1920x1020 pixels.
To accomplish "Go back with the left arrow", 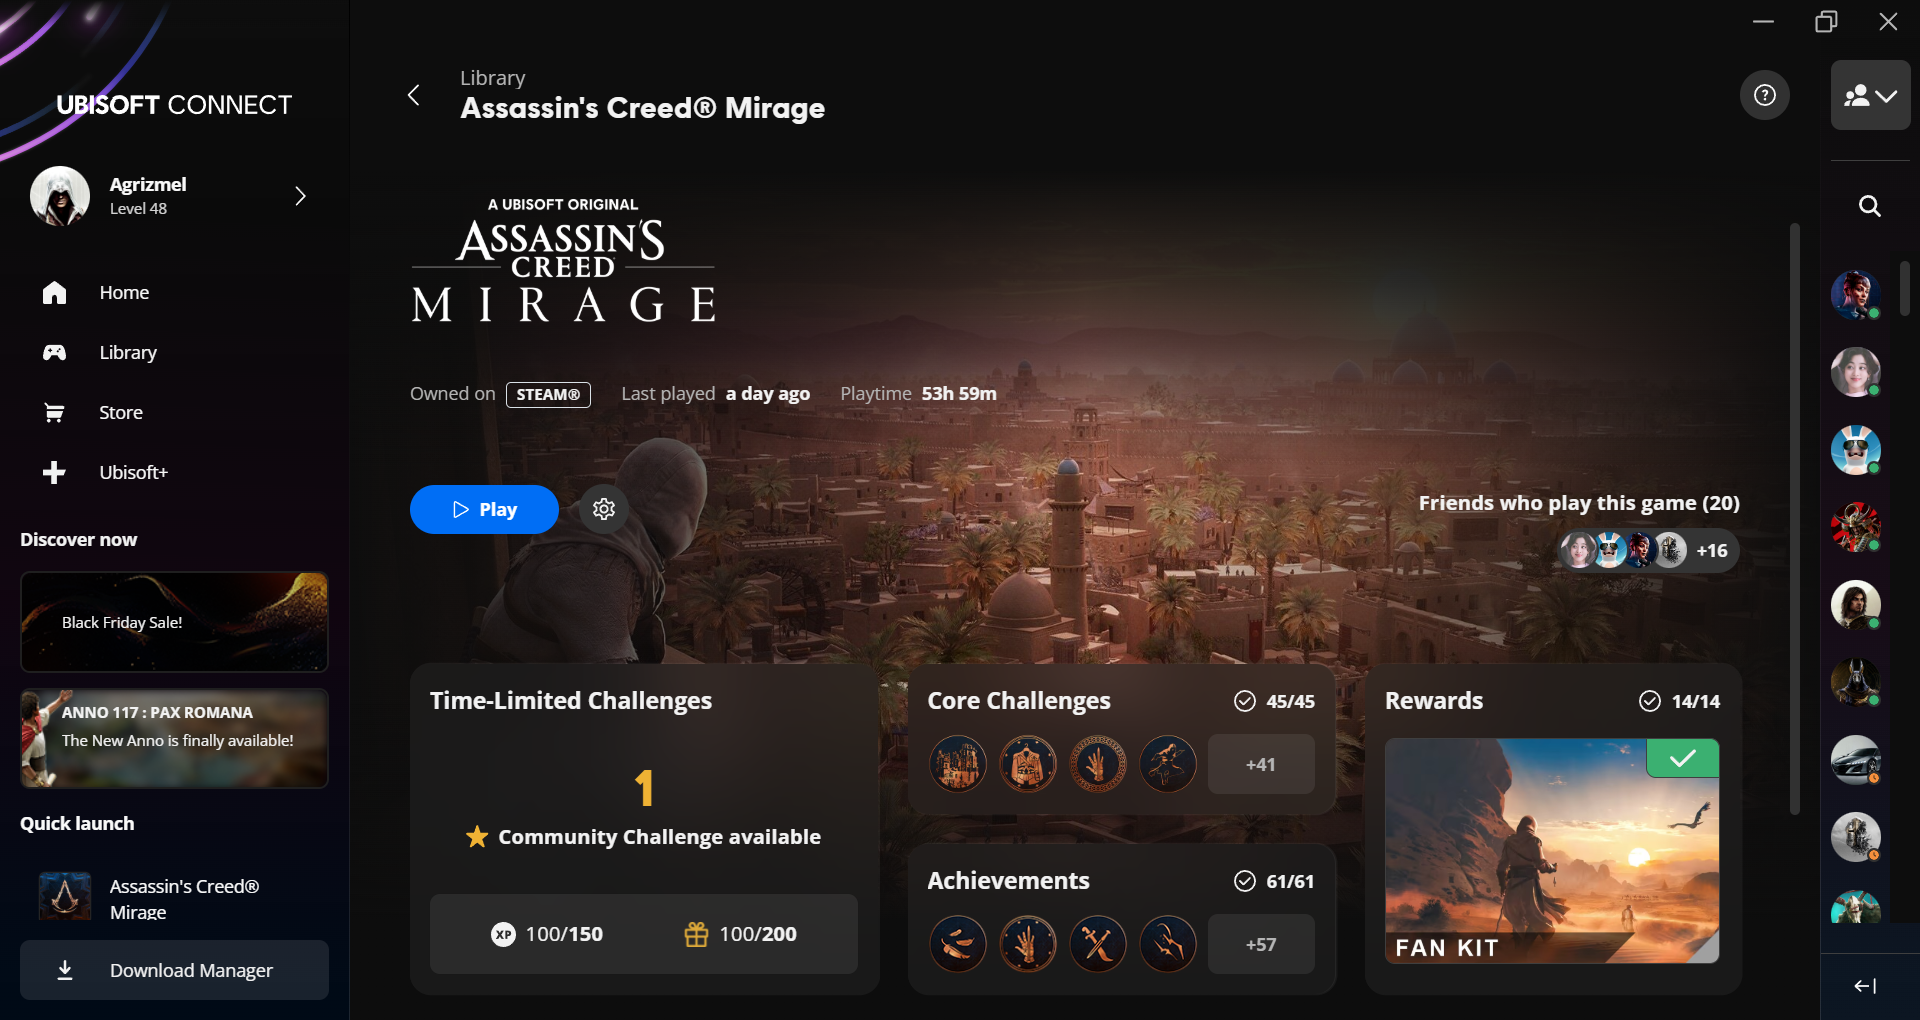I will tap(414, 95).
